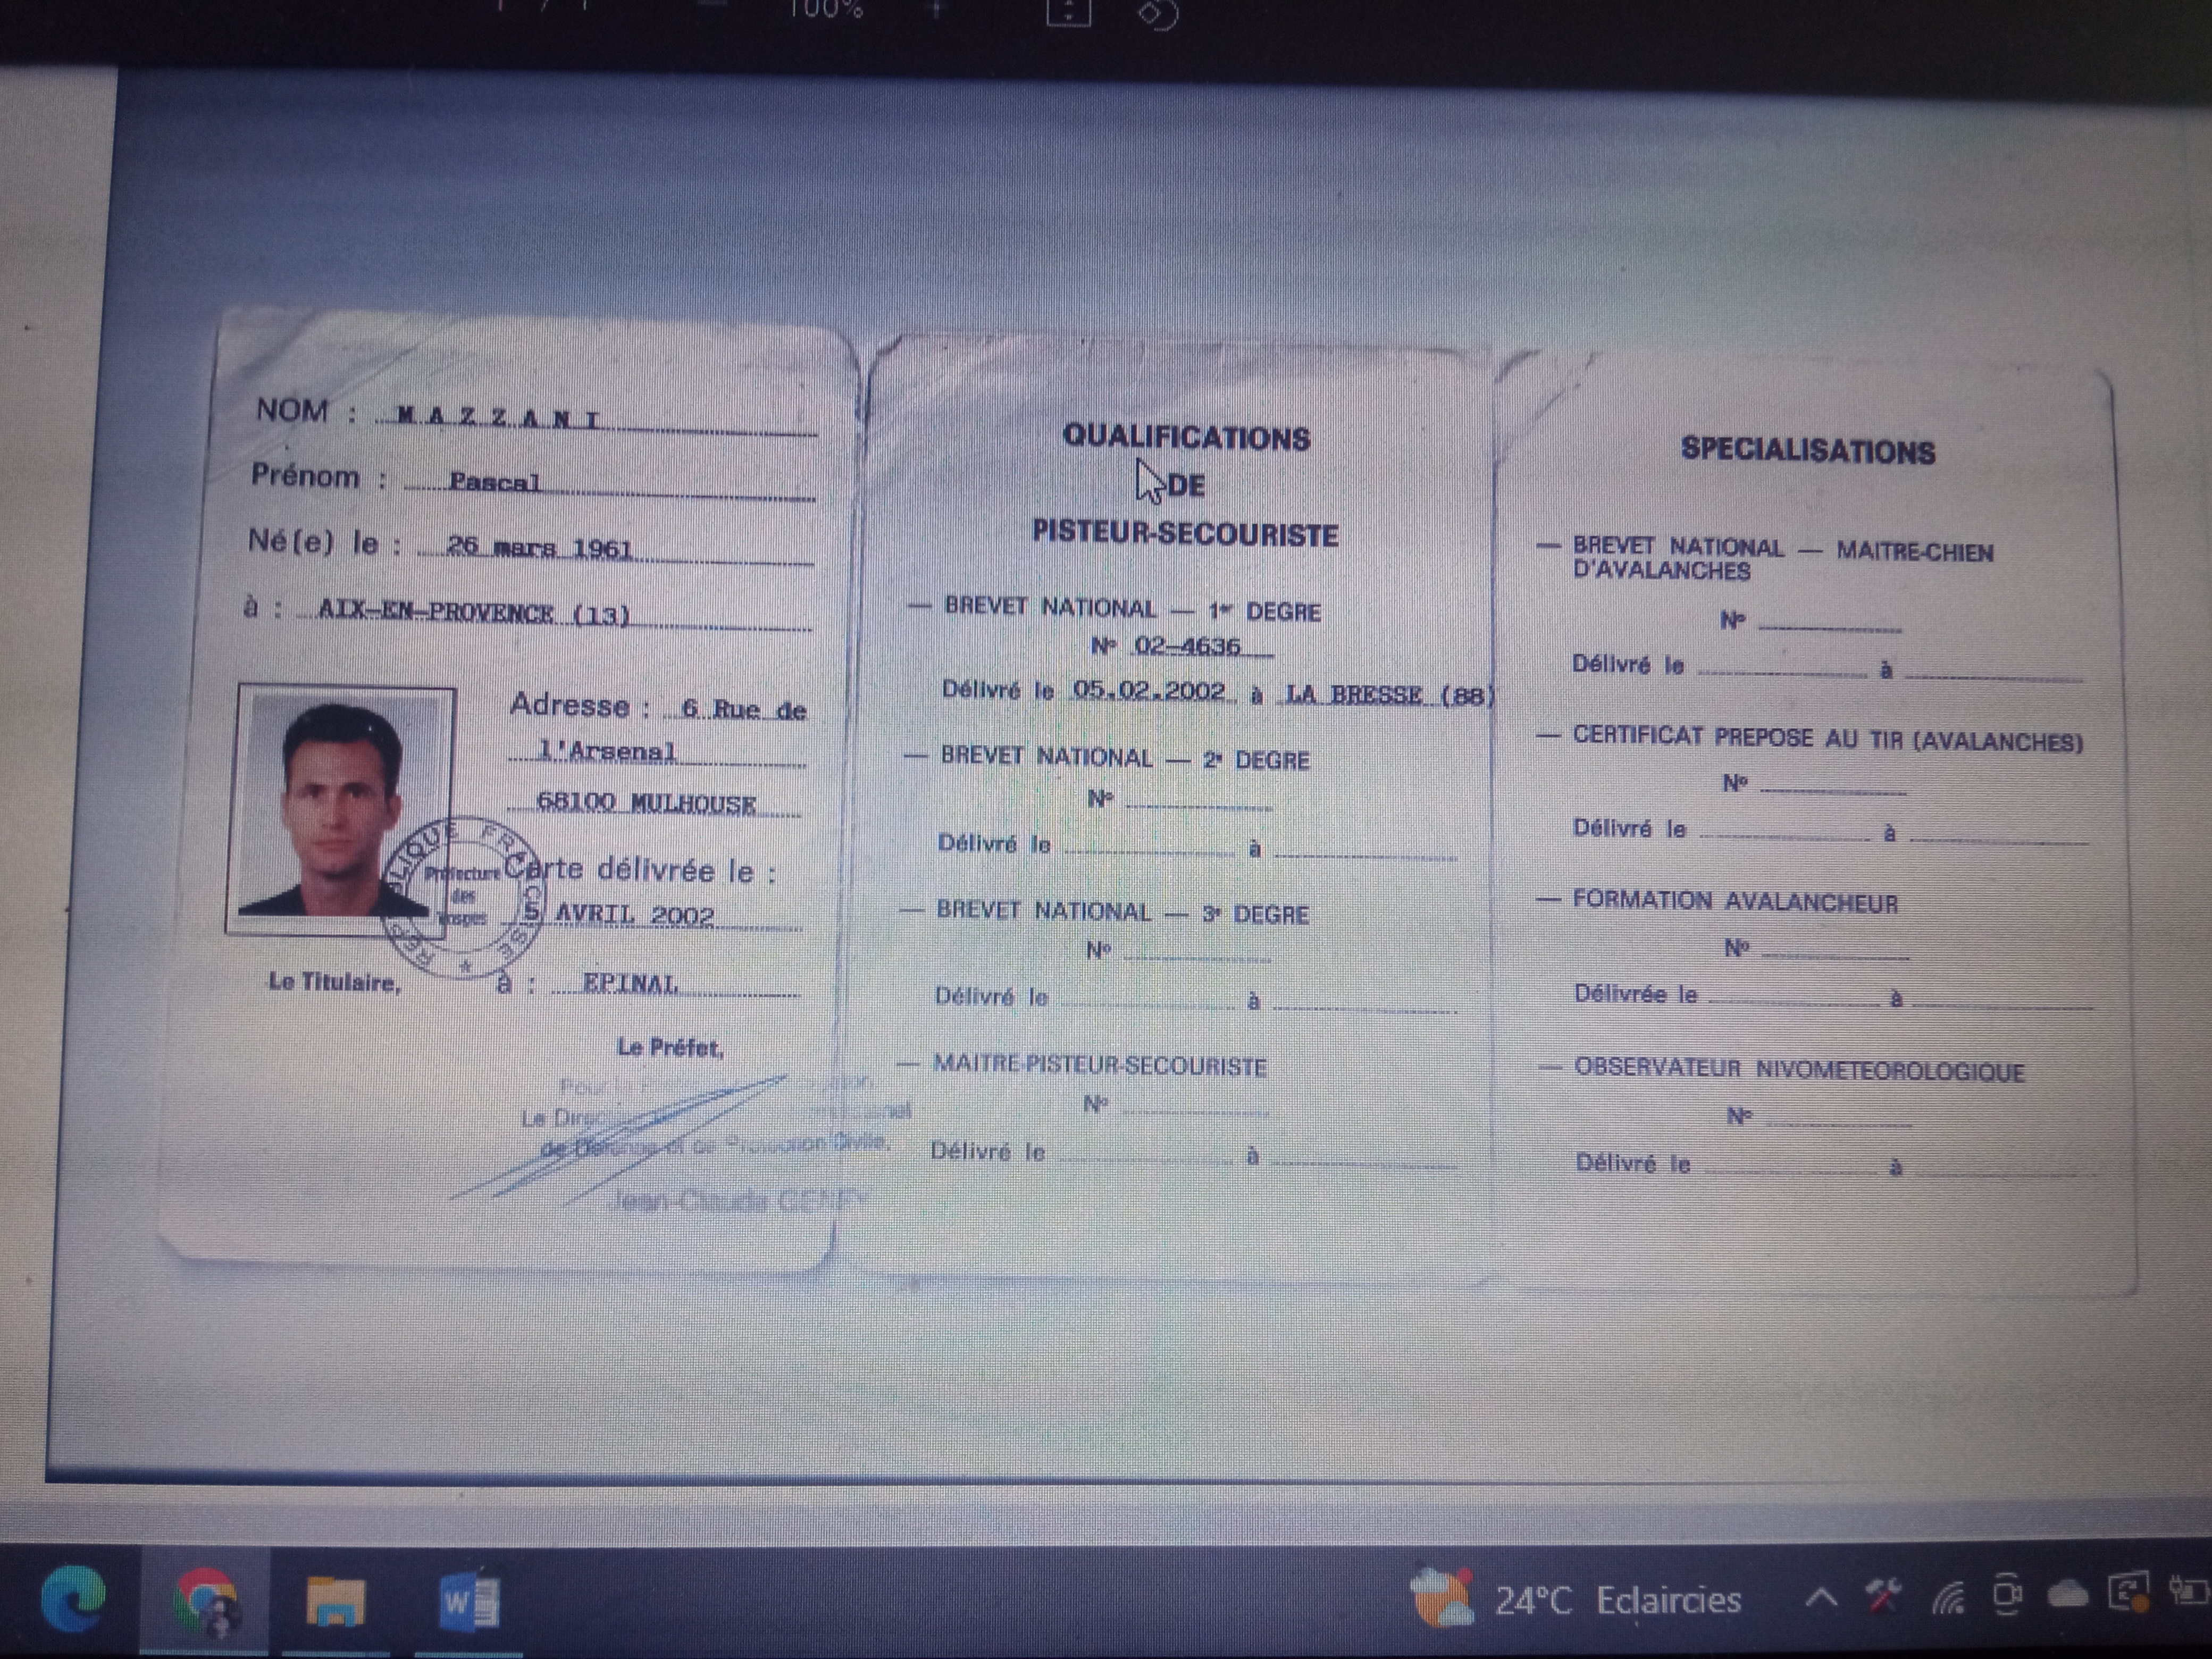This screenshot has width=2212, height=1659.
Task: Click the SPECIALISATIONS heading on the document
Action: pos(1807,451)
